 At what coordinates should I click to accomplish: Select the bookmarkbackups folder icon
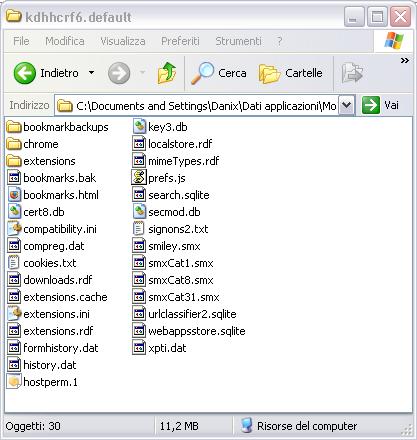tap(14, 127)
